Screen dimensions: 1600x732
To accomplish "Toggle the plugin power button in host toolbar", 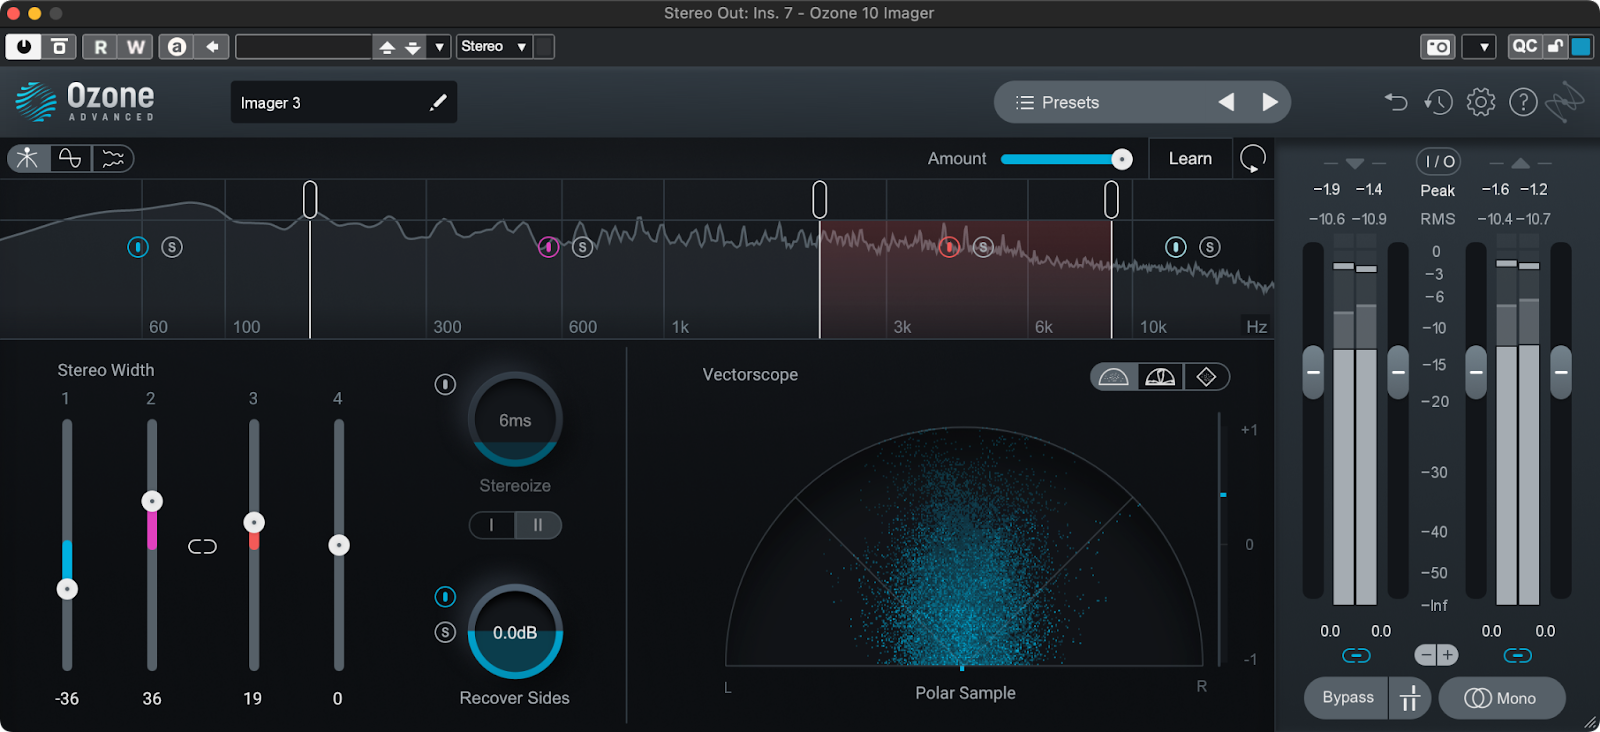I will [24, 46].
